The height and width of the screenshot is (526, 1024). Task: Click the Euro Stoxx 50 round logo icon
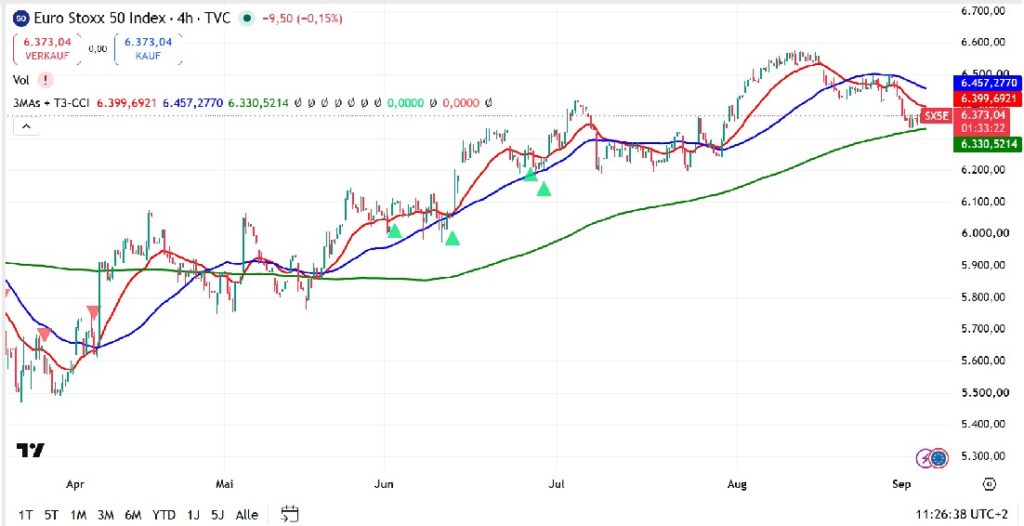click(x=20, y=18)
